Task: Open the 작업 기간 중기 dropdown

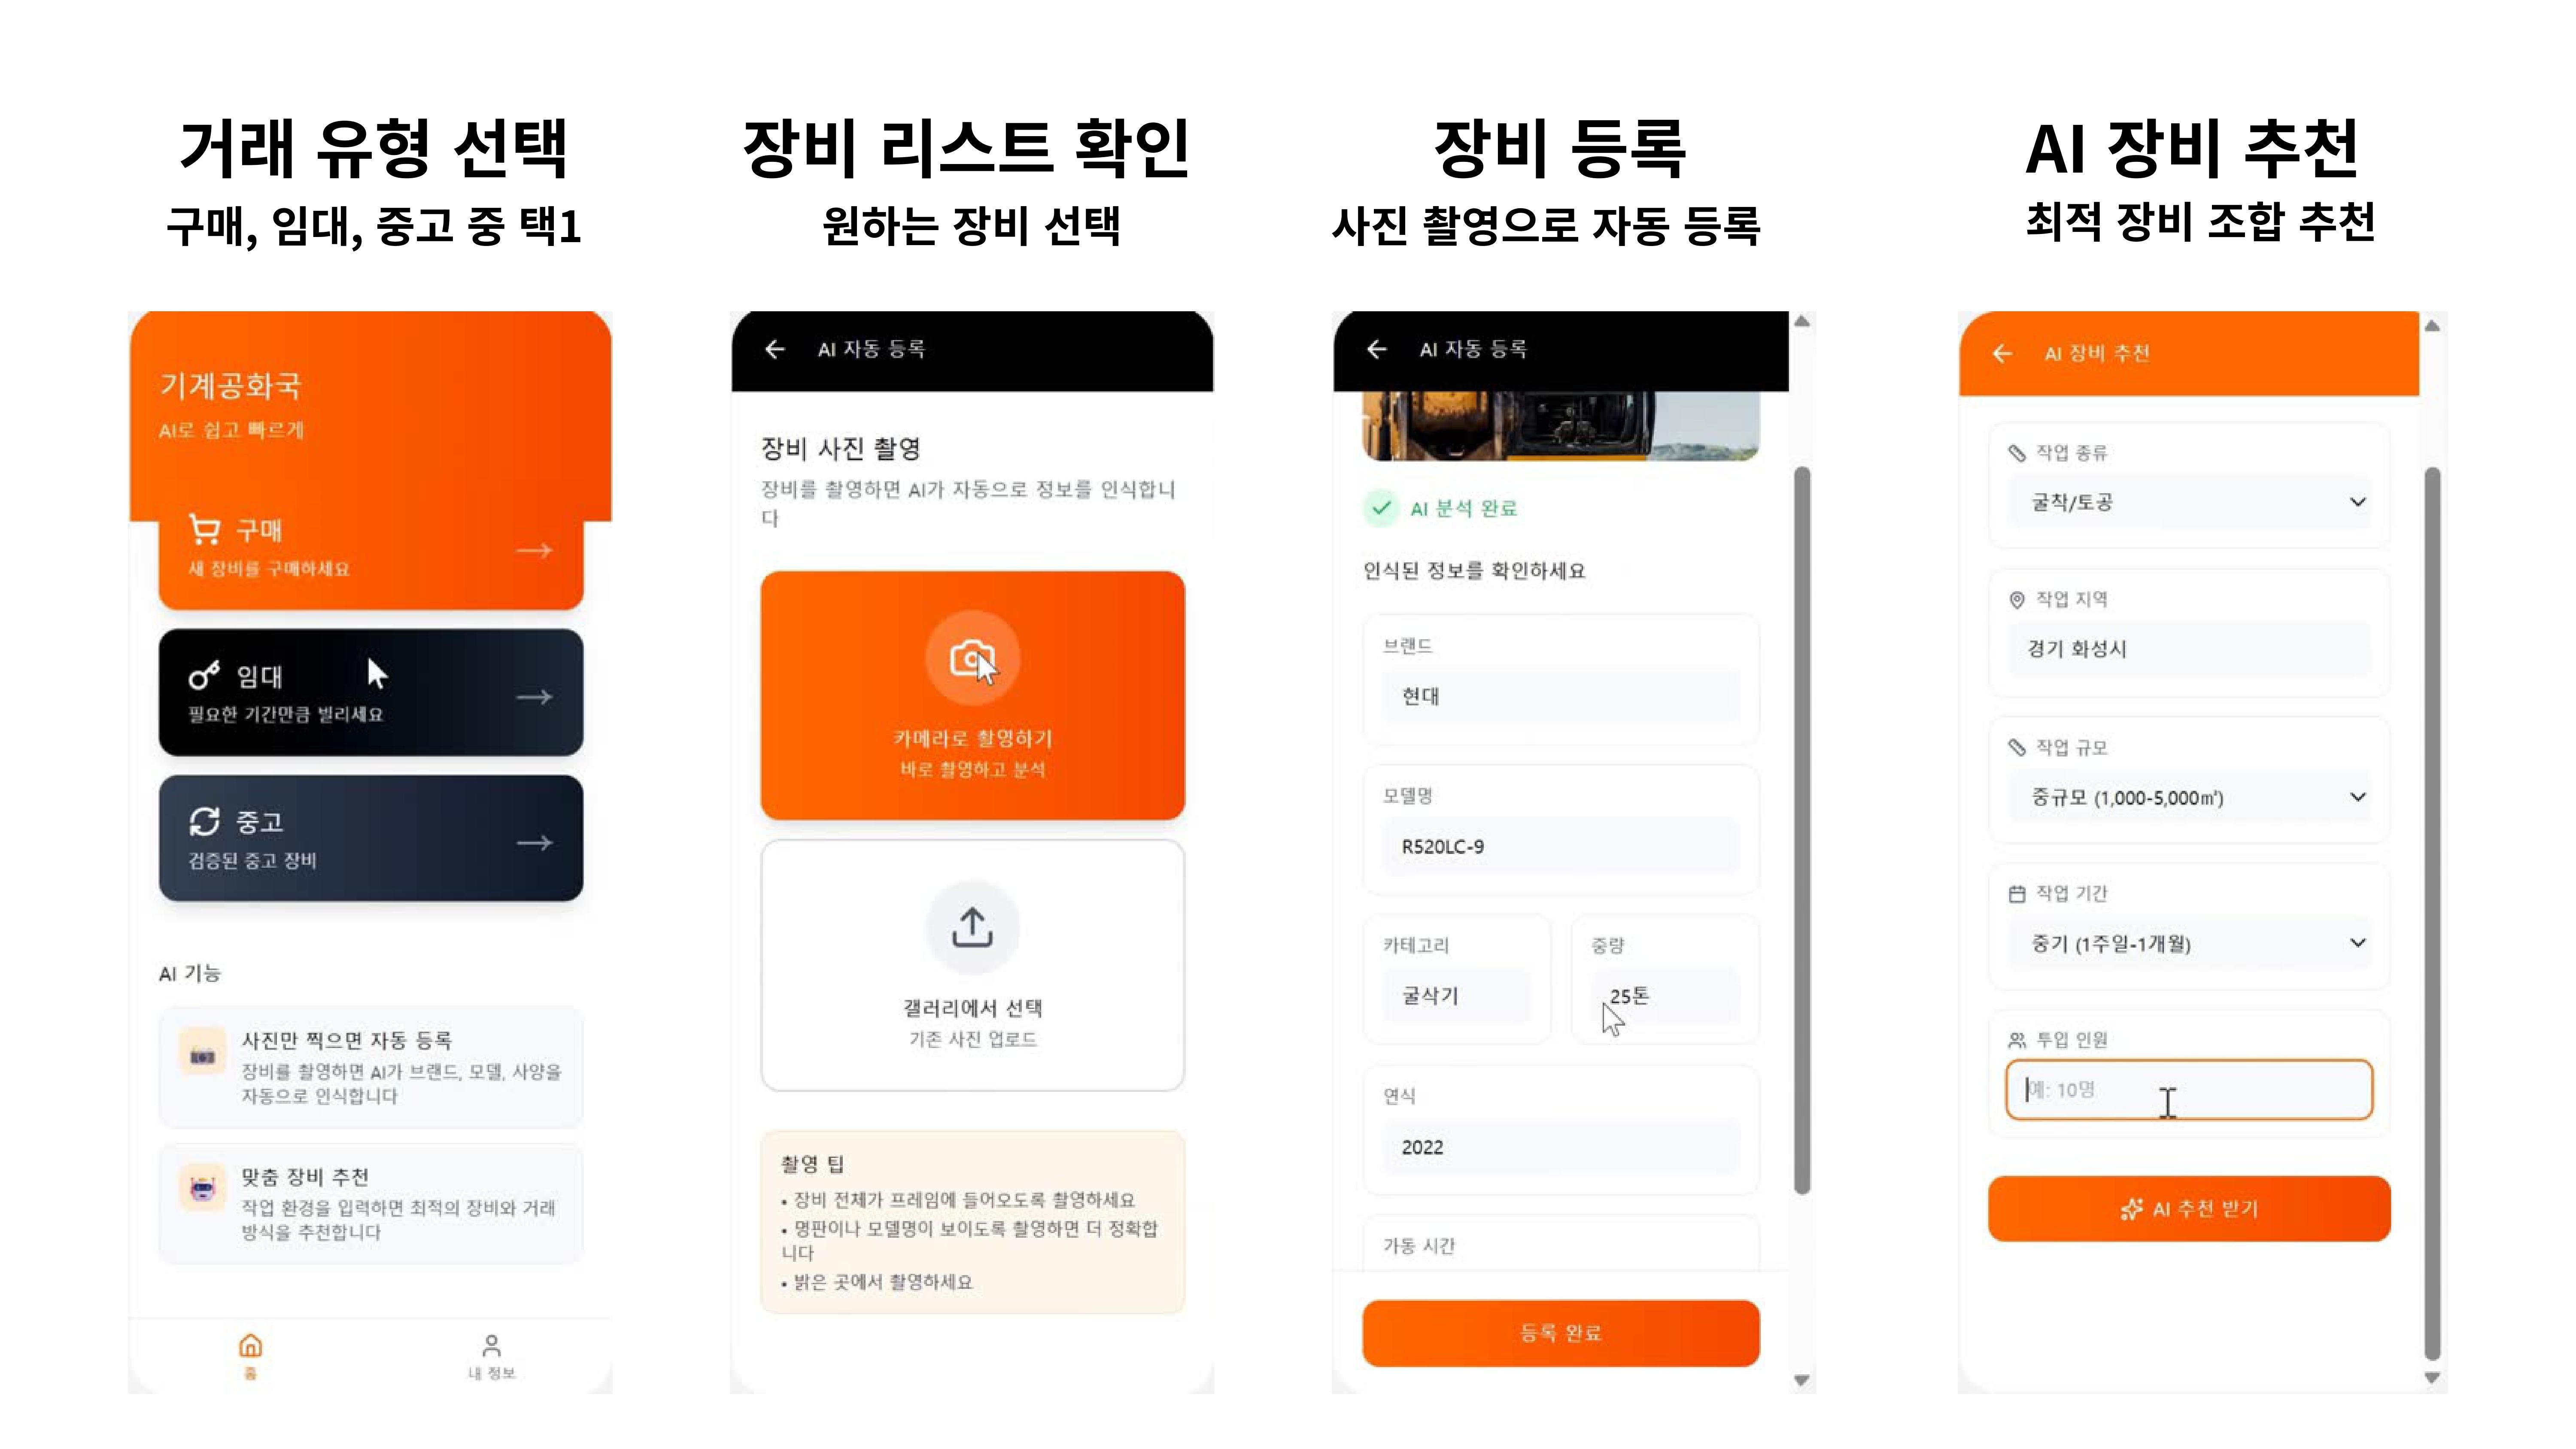Action: click(2189, 943)
